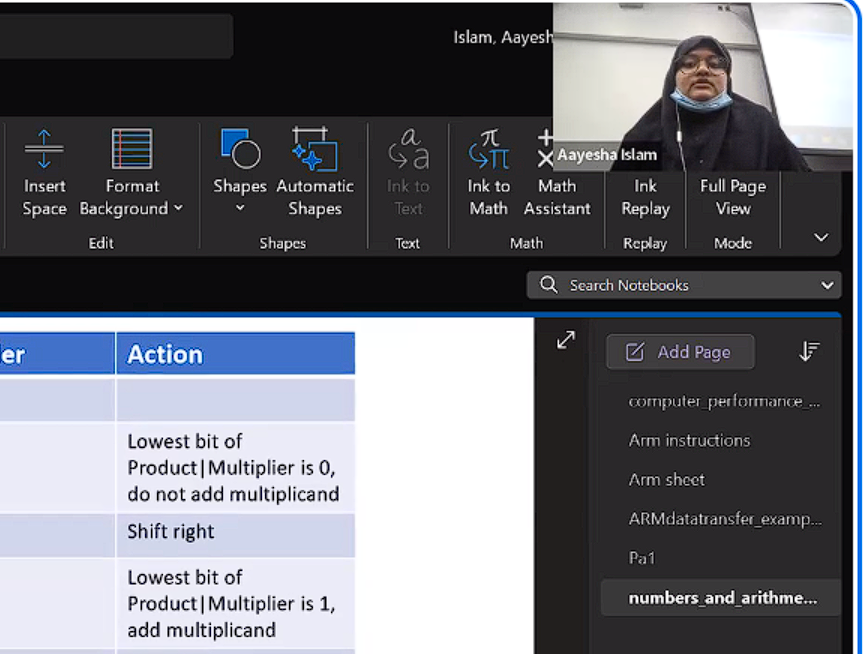This screenshot has height=654, width=864.
Task: Select the Shapes tool
Action: coord(239,160)
